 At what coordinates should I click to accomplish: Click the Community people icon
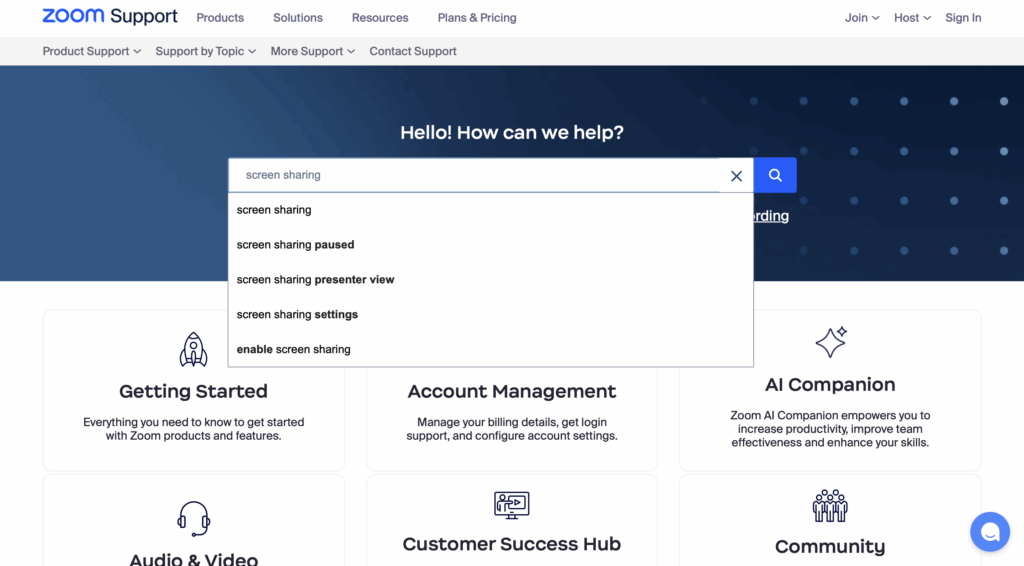tap(830, 506)
